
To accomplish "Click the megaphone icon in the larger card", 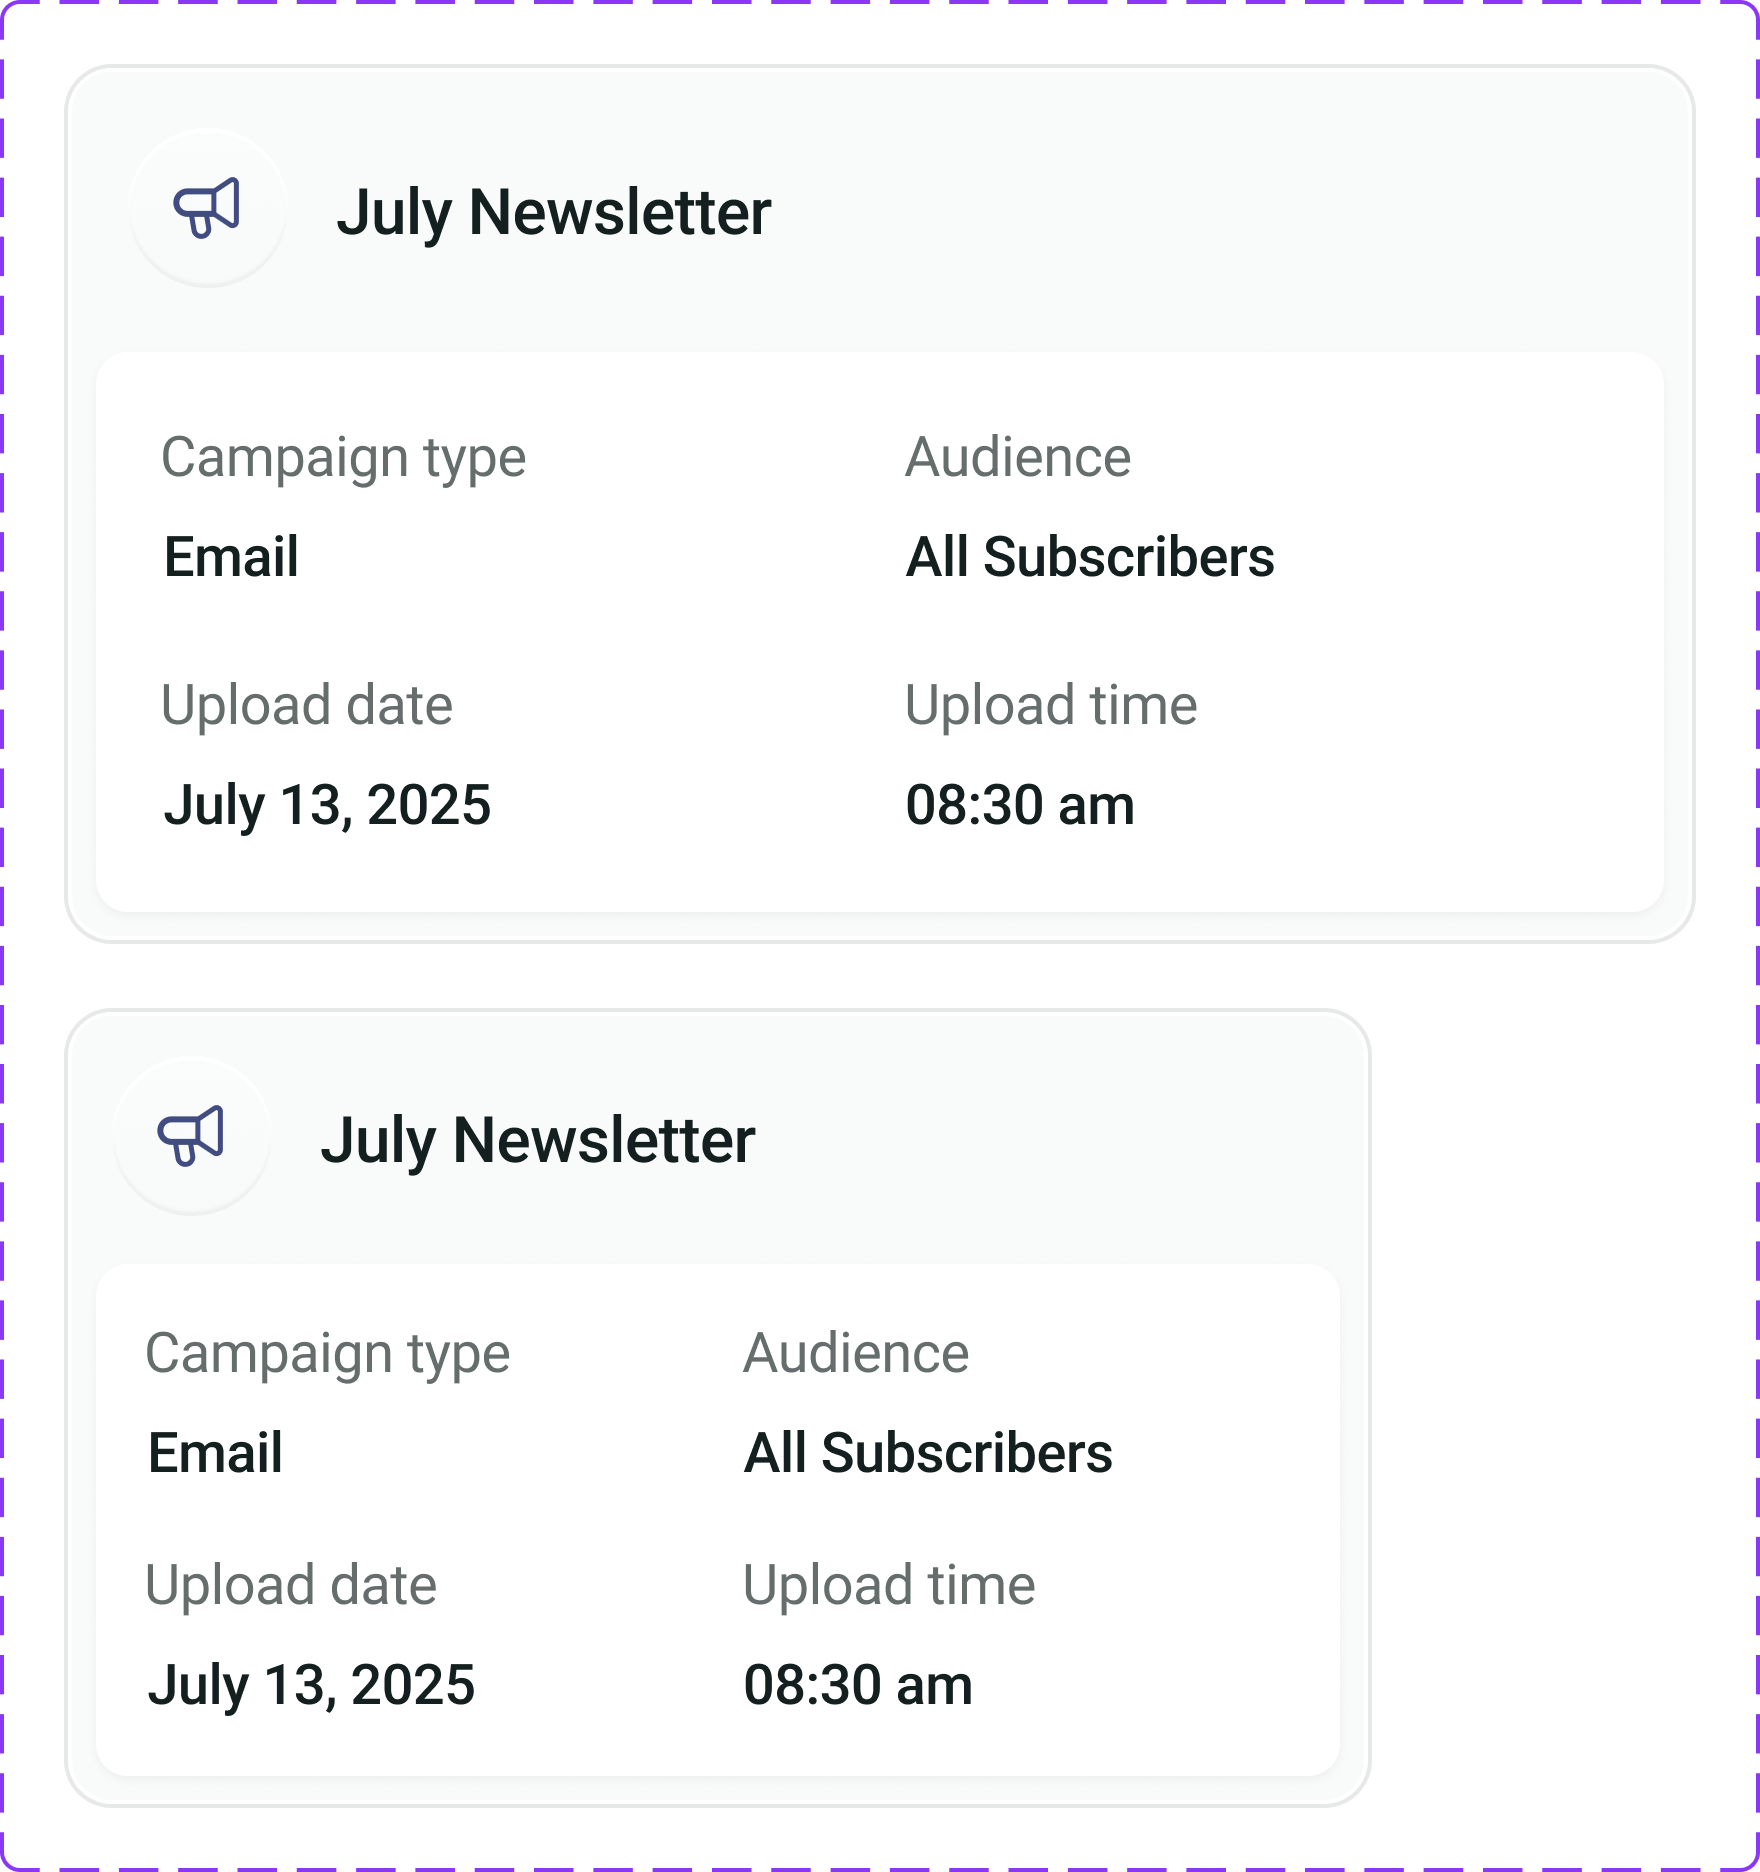I will 207,208.
